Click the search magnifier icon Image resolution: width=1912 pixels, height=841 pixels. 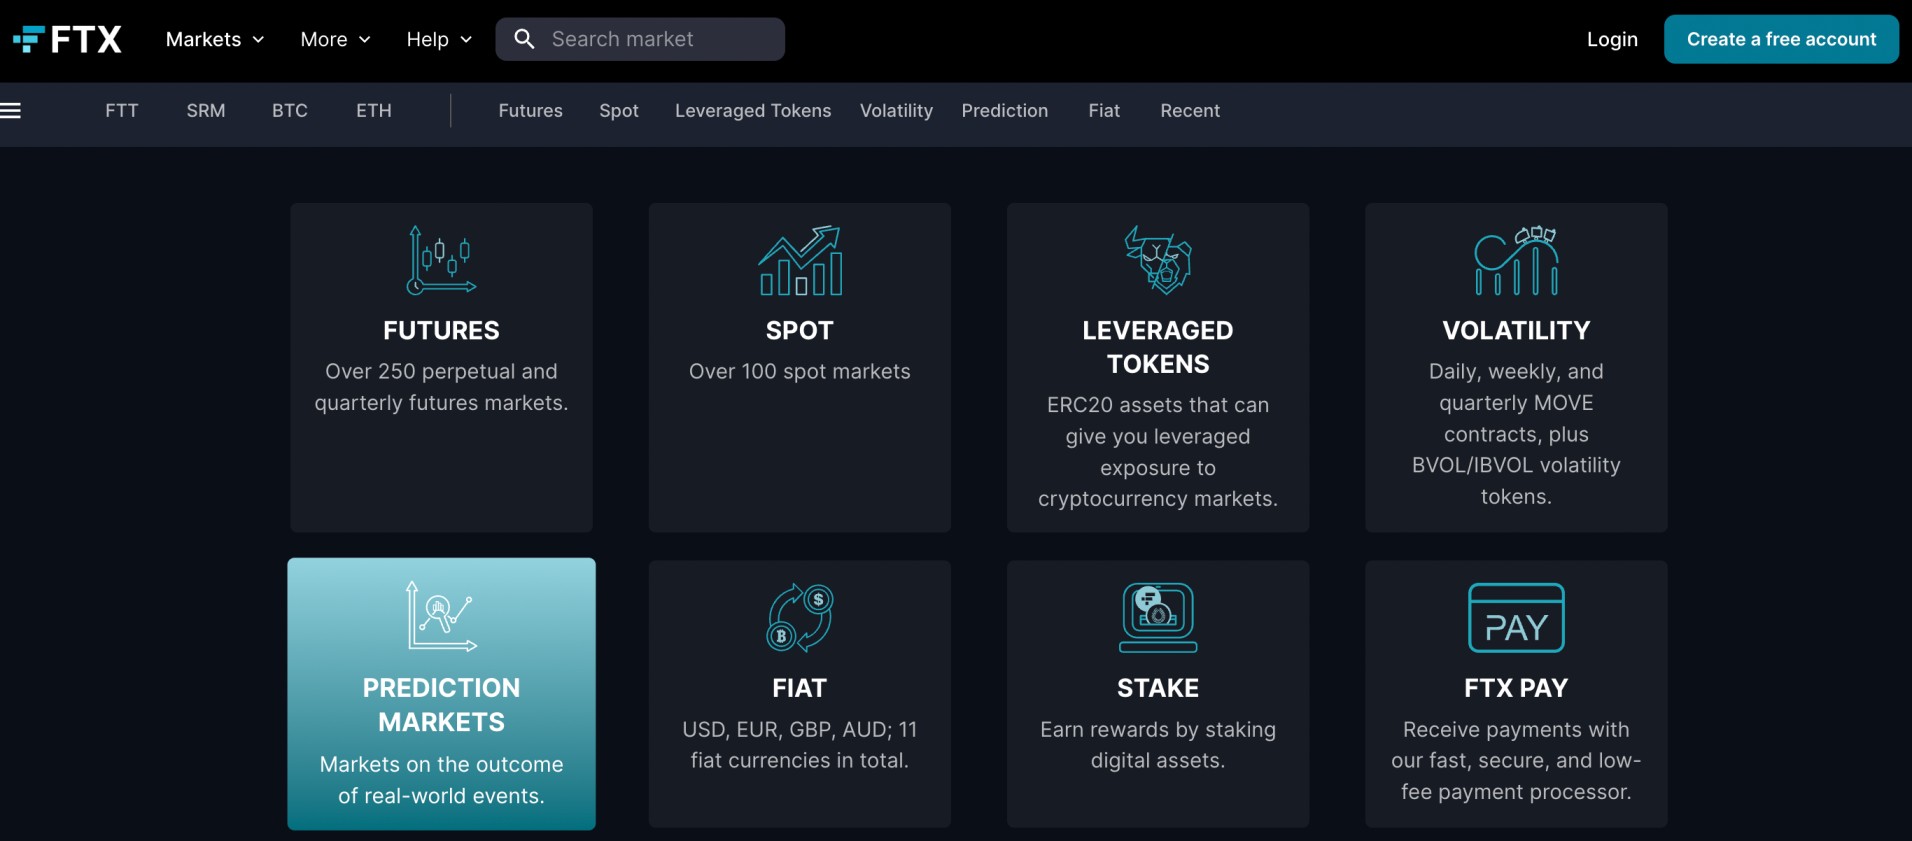point(524,39)
